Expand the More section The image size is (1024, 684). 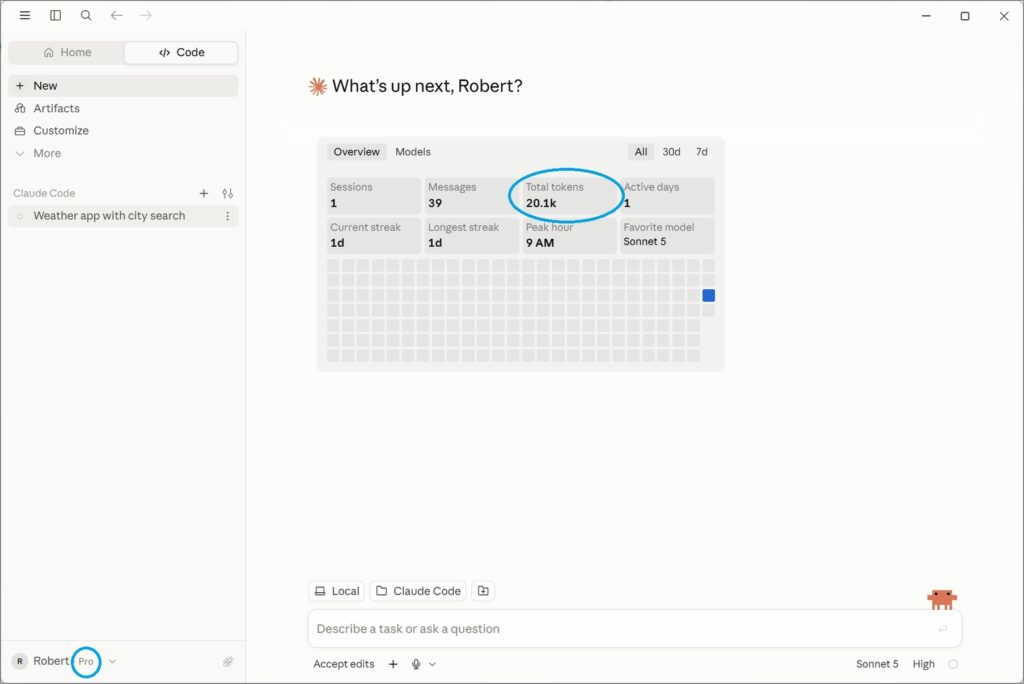(x=123, y=153)
